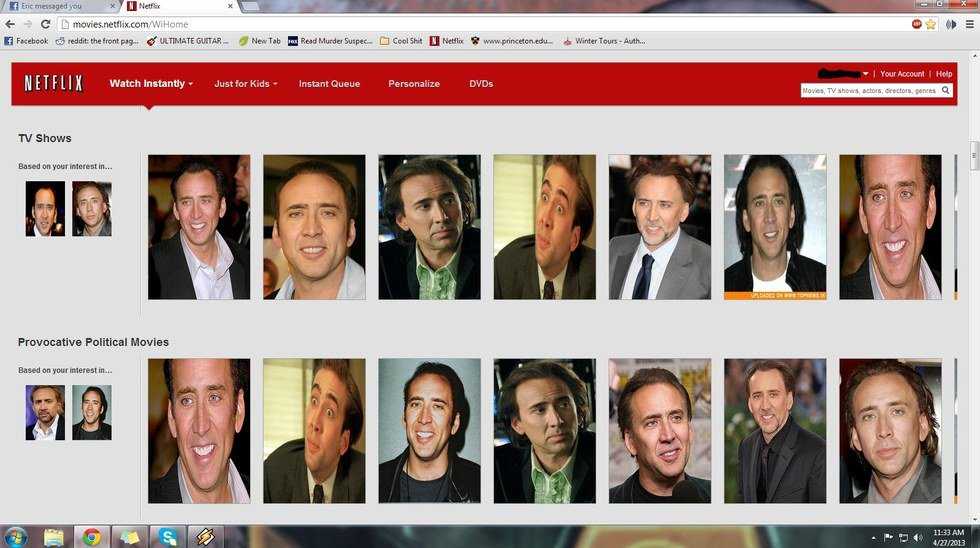Bookmark this page with the star icon
The width and height of the screenshot is (980, 548).
tap(930, 24)
